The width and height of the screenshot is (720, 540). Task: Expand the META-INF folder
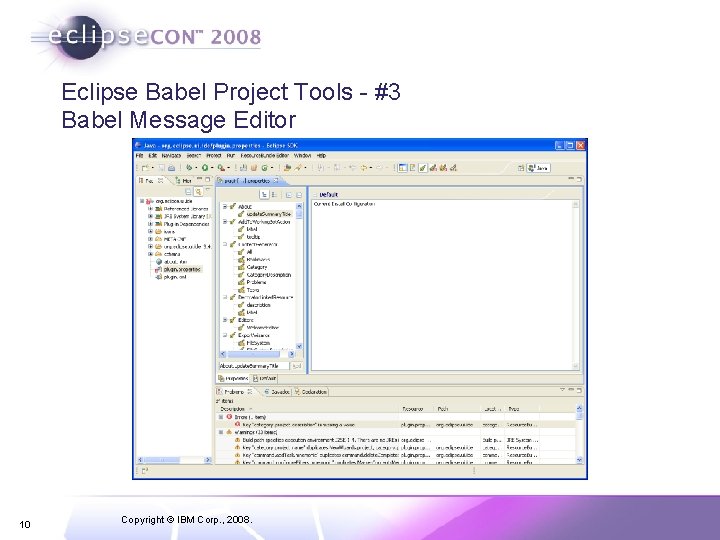(x=150, y=239)
